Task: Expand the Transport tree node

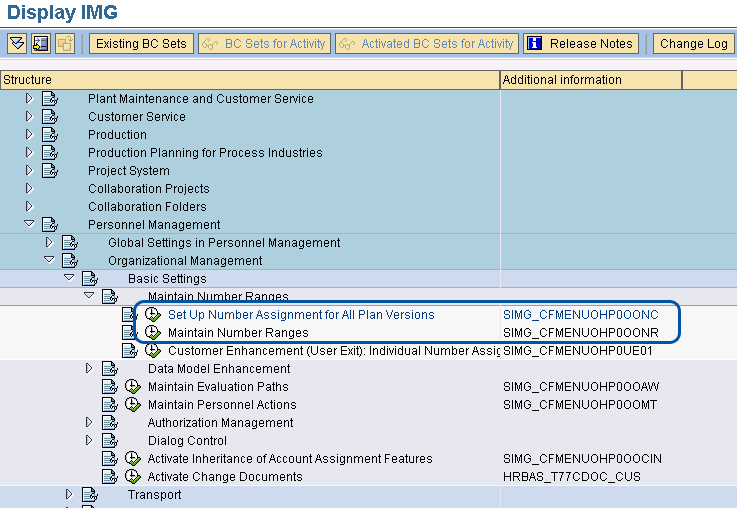Action: pyautogui.click(x=69, y=495)
